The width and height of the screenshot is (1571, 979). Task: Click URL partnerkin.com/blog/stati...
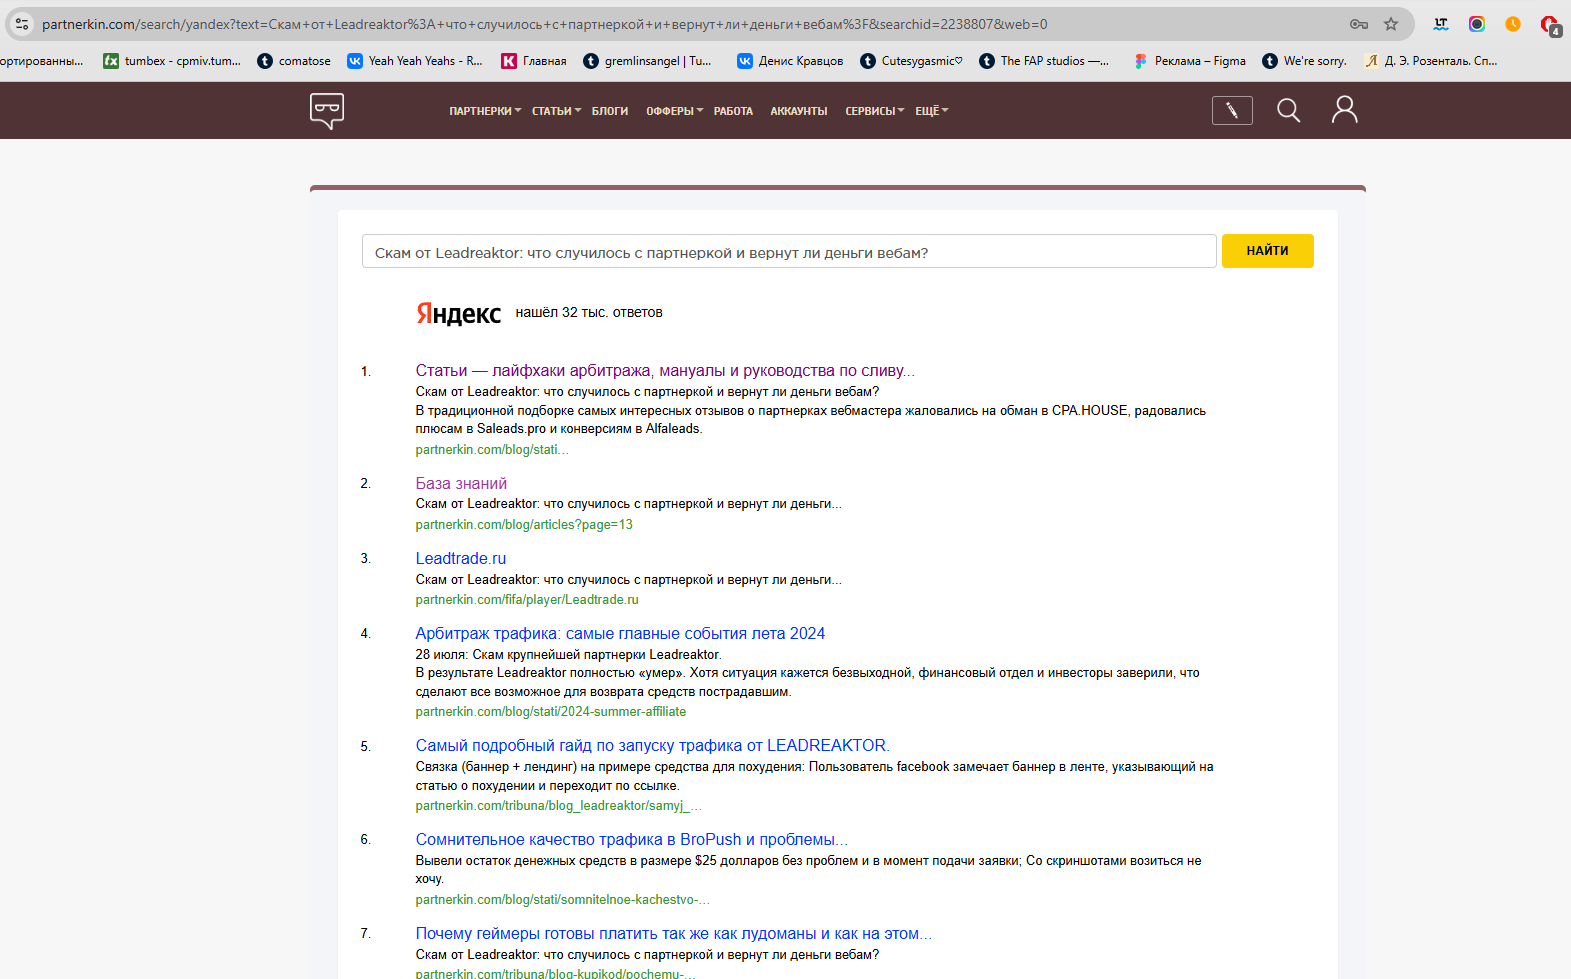[492, 450]
